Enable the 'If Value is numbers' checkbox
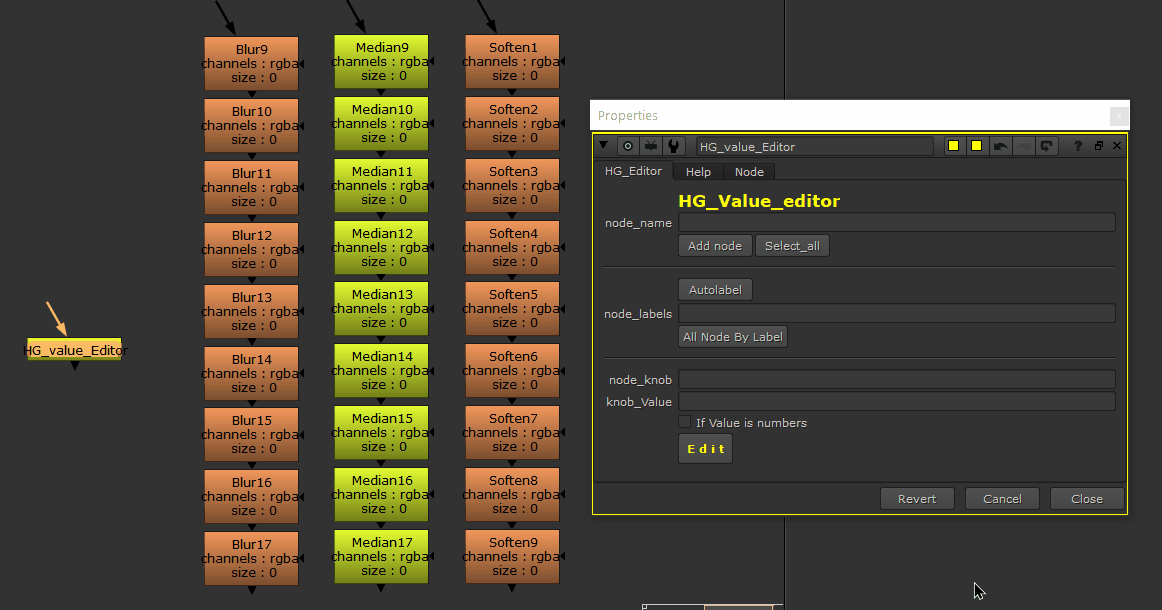The height and width of the screenshot is (610, 1162). pos(685,422)
